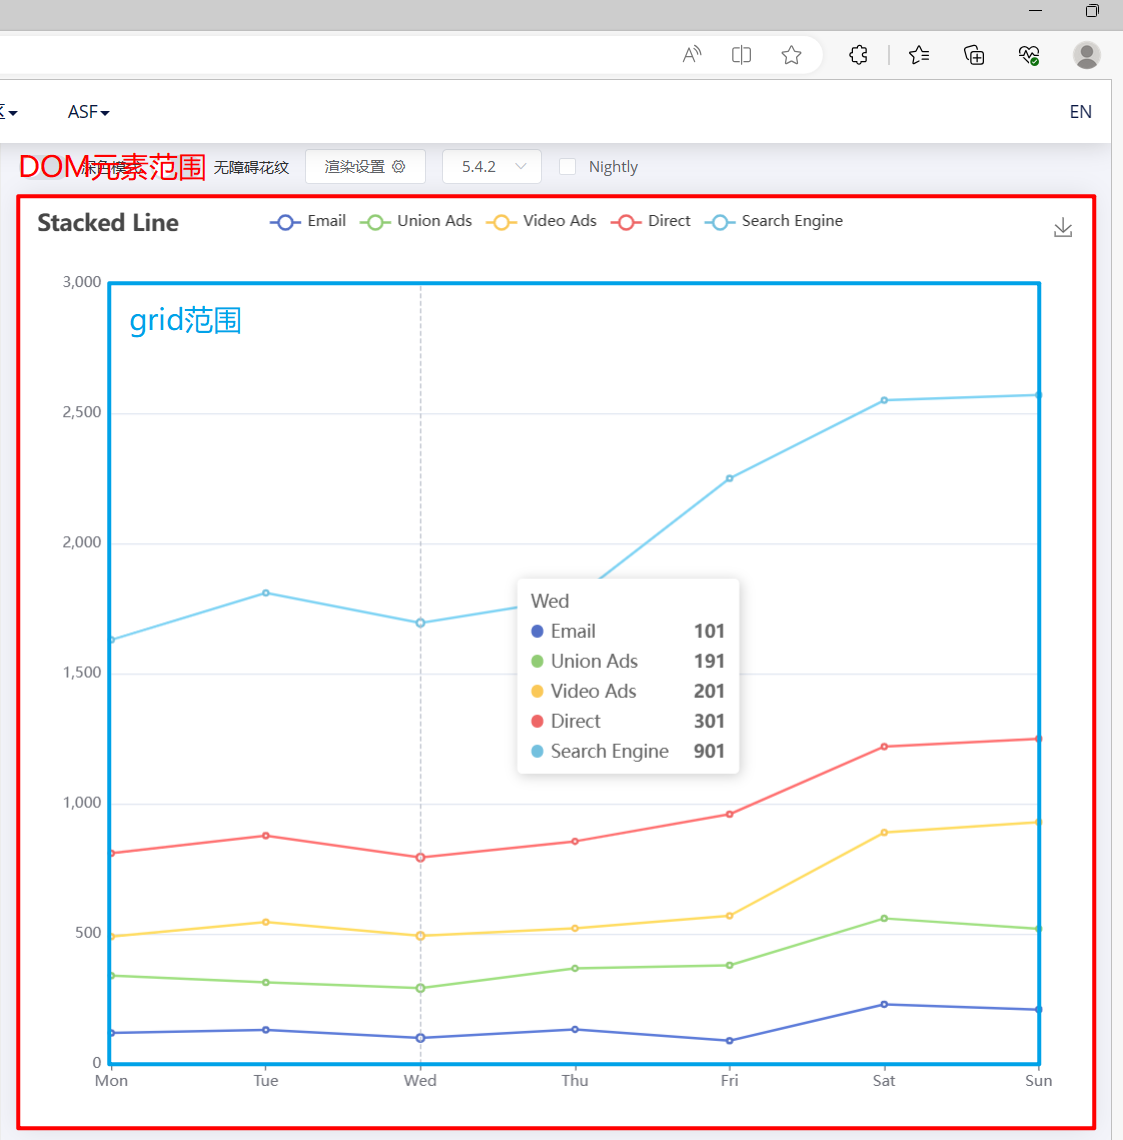The width and height of the screenshot is (1123, 1140).
Task: Click the Wed data point on Search Engine line
Action: click(x=420, y=623)
